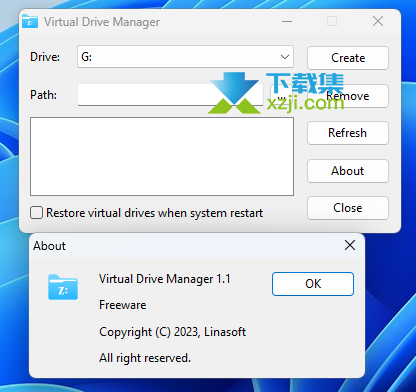Expand the Drive letter dropdown arrow
This screenshot has width=416, height=392.
(x=285, y=57)
